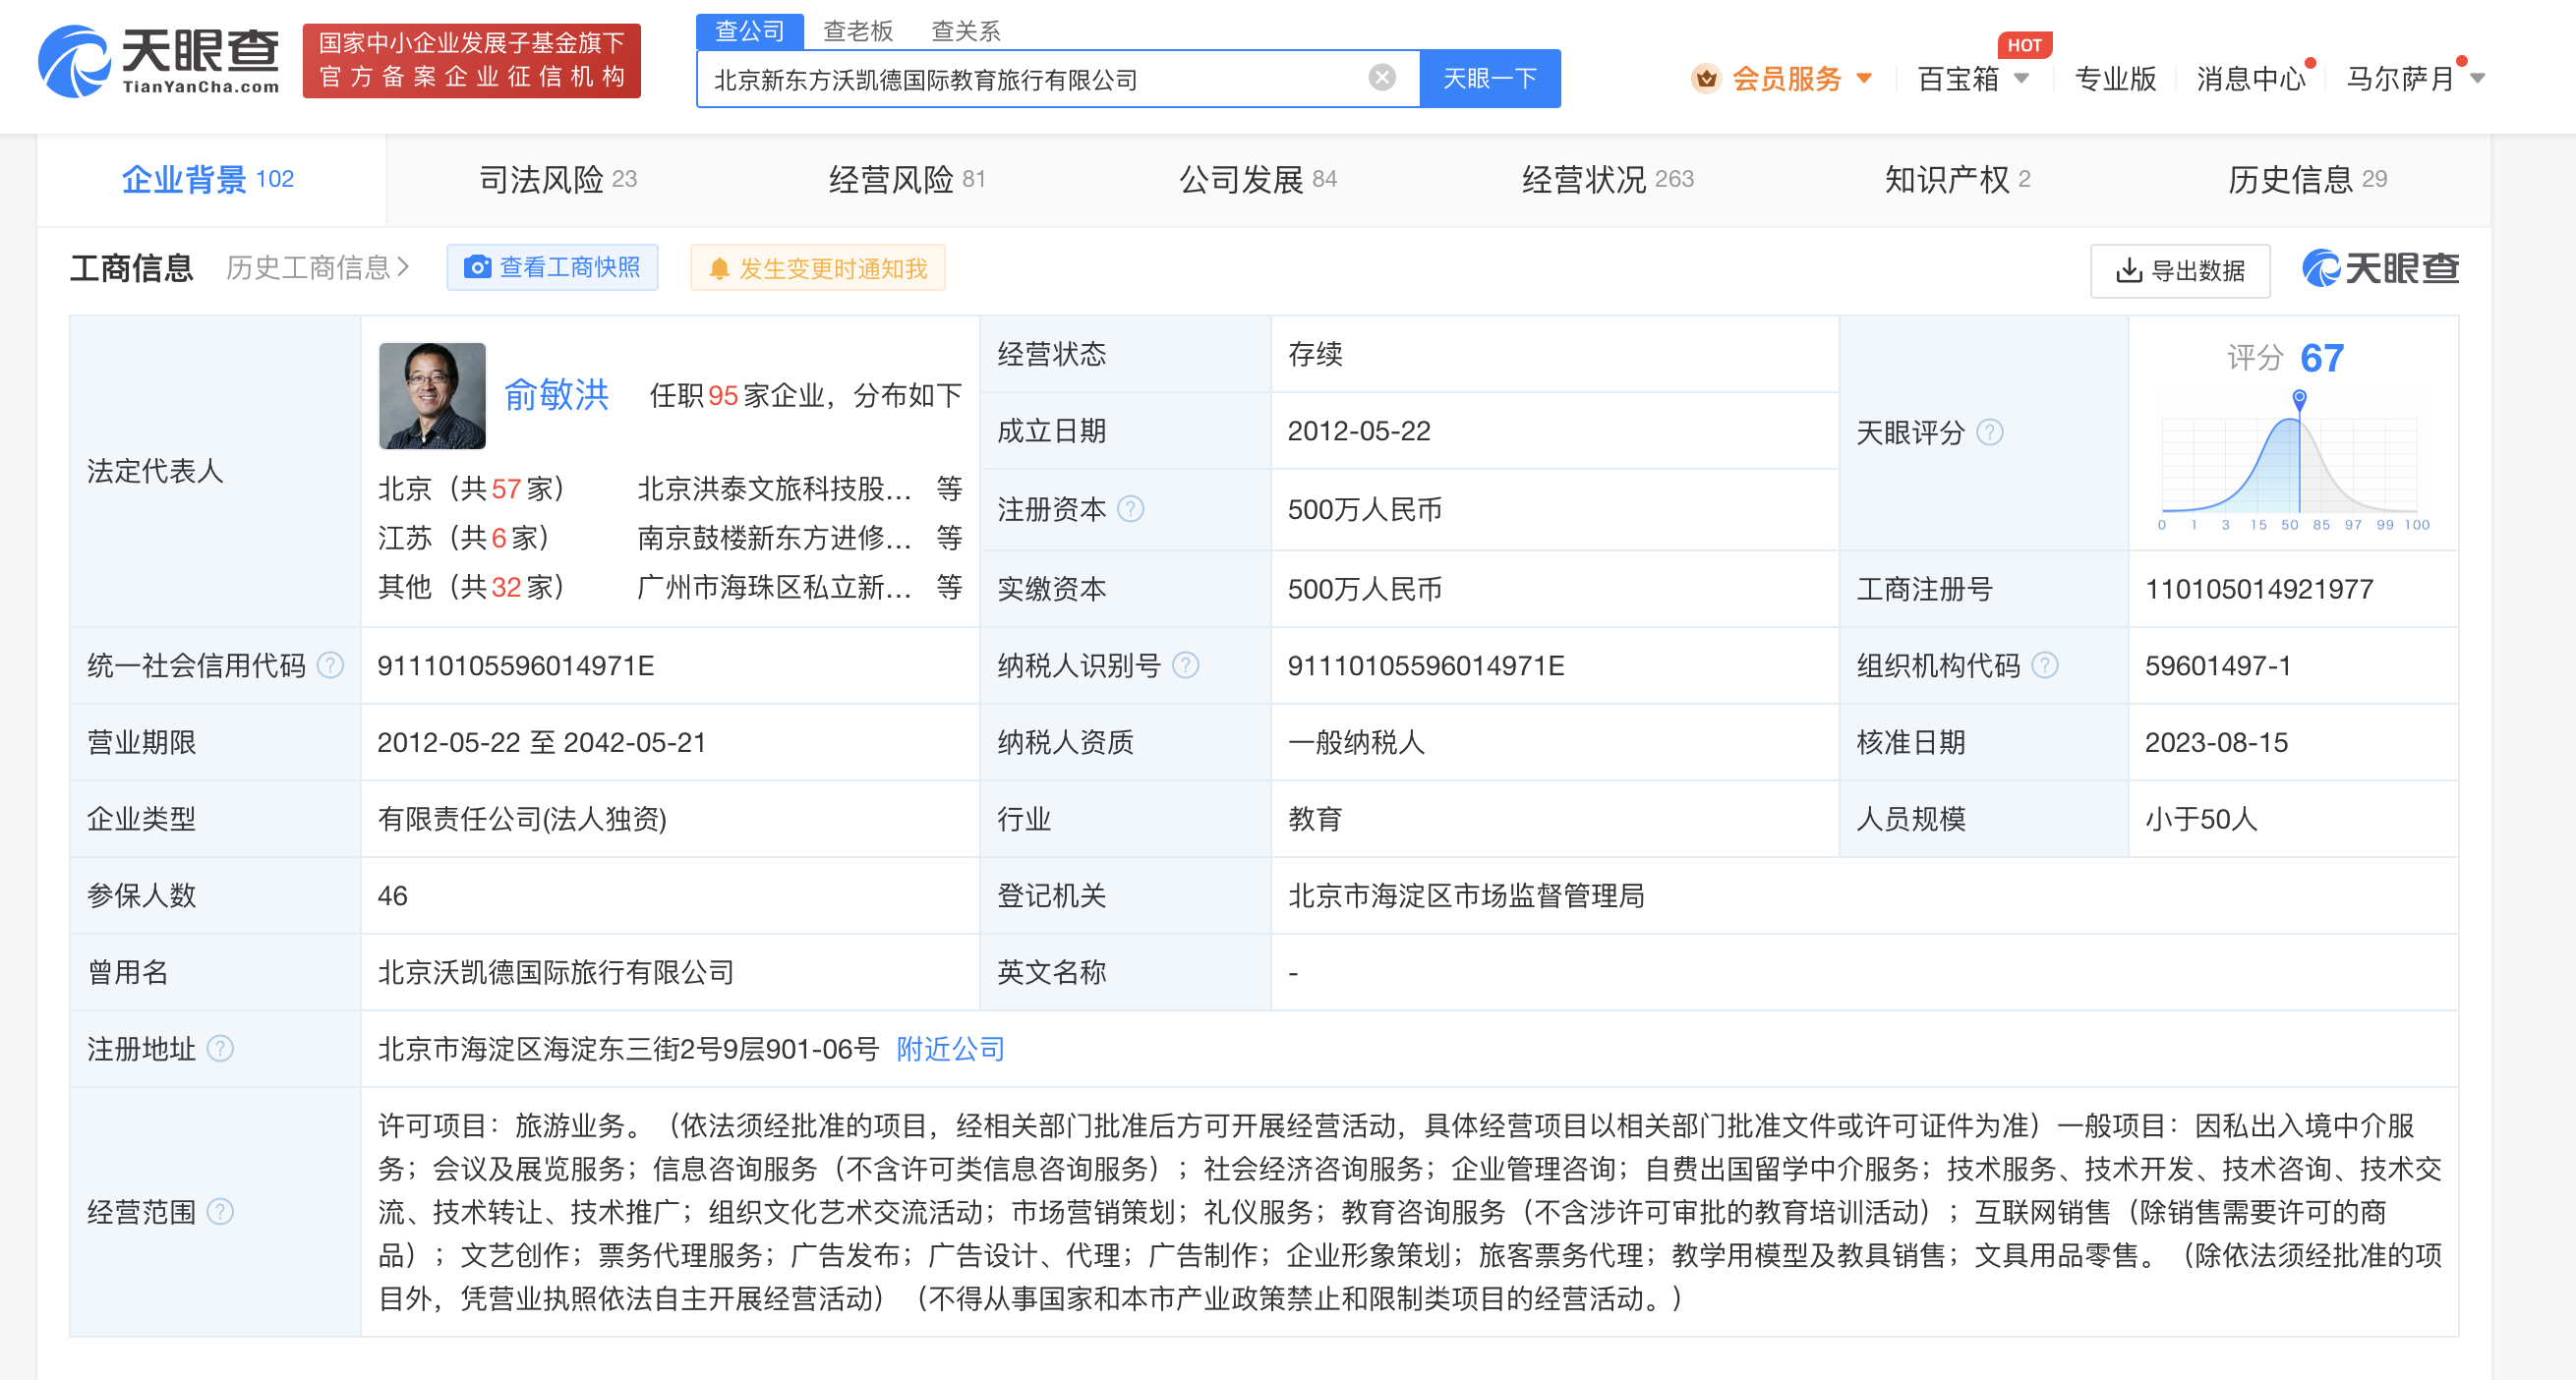Click the 天眼一下 search button

point(1489,78)
